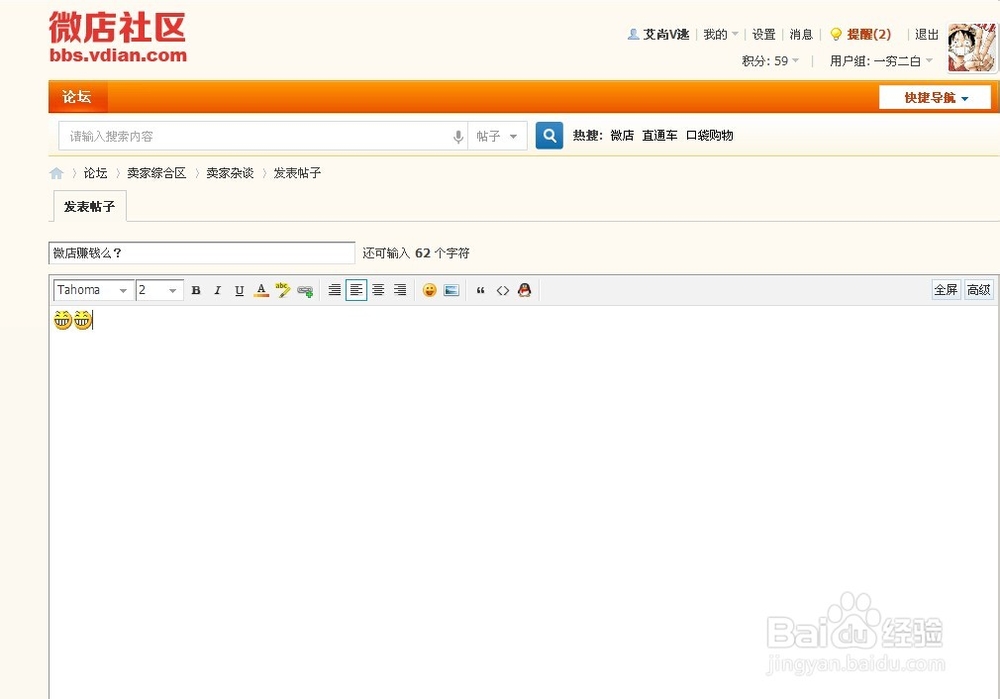Click the 微店社区 bbs.vdian.com logo

click(x=118, y=37)
